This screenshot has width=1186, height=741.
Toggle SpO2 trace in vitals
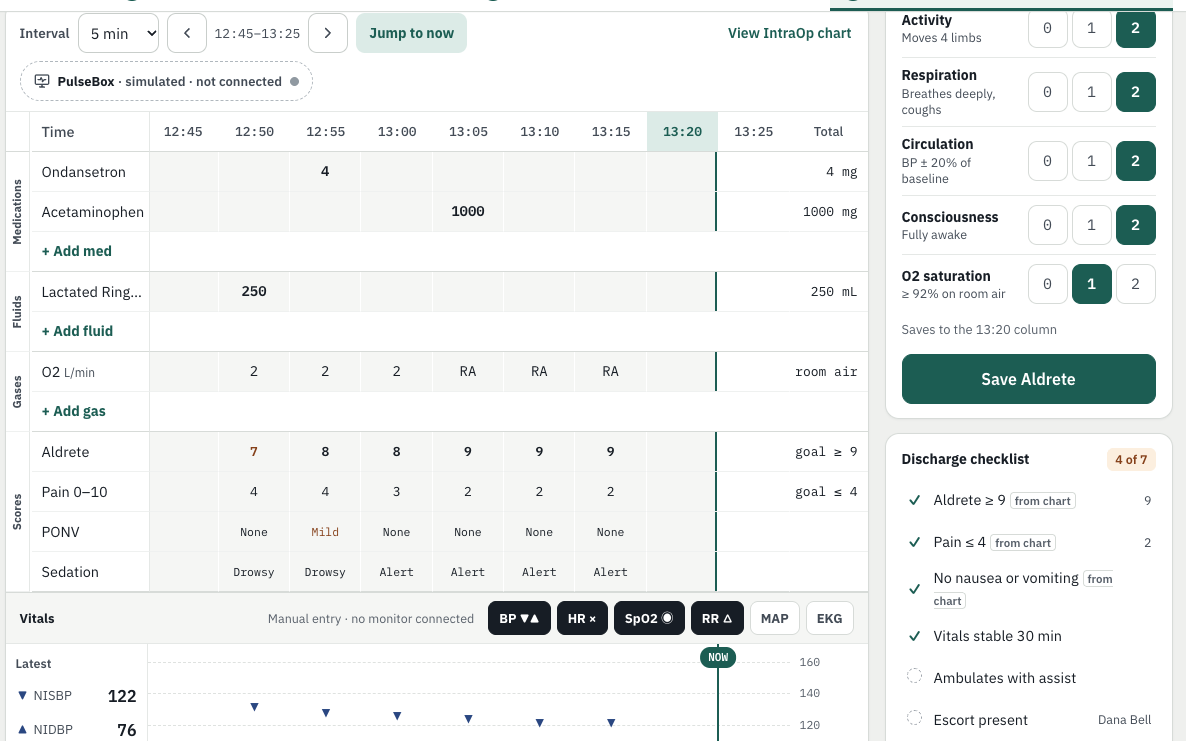[649, 618]
